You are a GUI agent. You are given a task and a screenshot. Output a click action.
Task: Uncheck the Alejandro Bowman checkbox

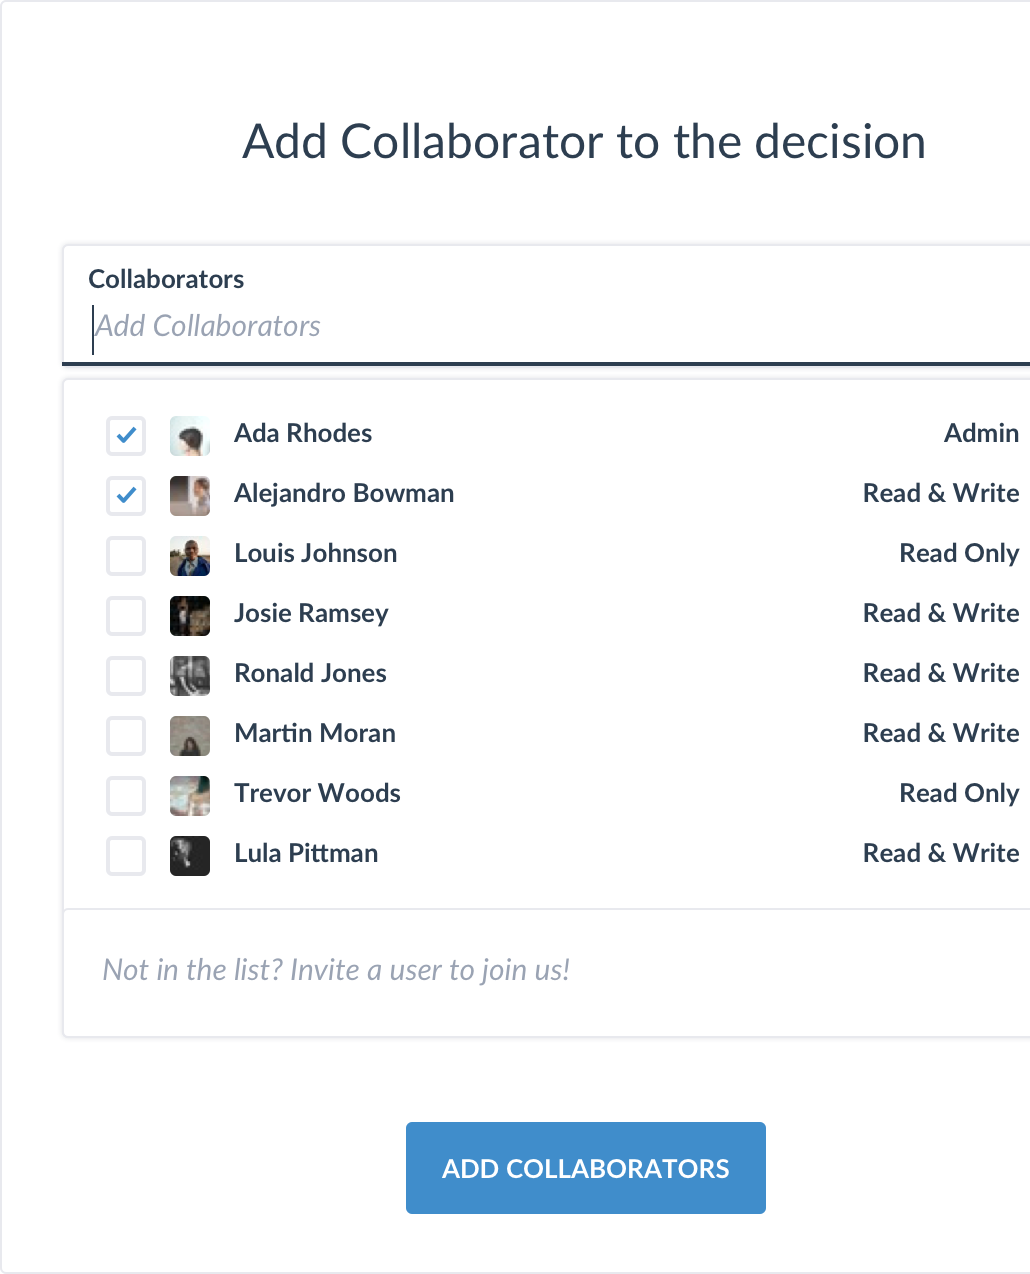[x=126, y=495]
